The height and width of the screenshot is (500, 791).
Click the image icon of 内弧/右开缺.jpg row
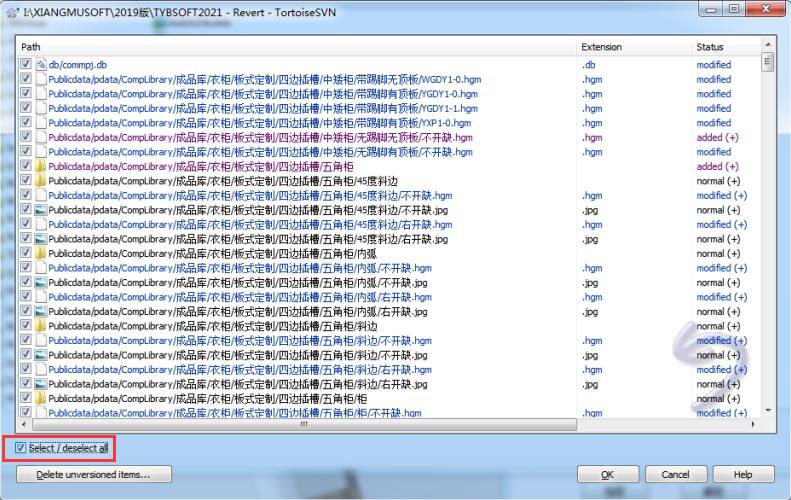pyautogui.click(x=41, y=312)
